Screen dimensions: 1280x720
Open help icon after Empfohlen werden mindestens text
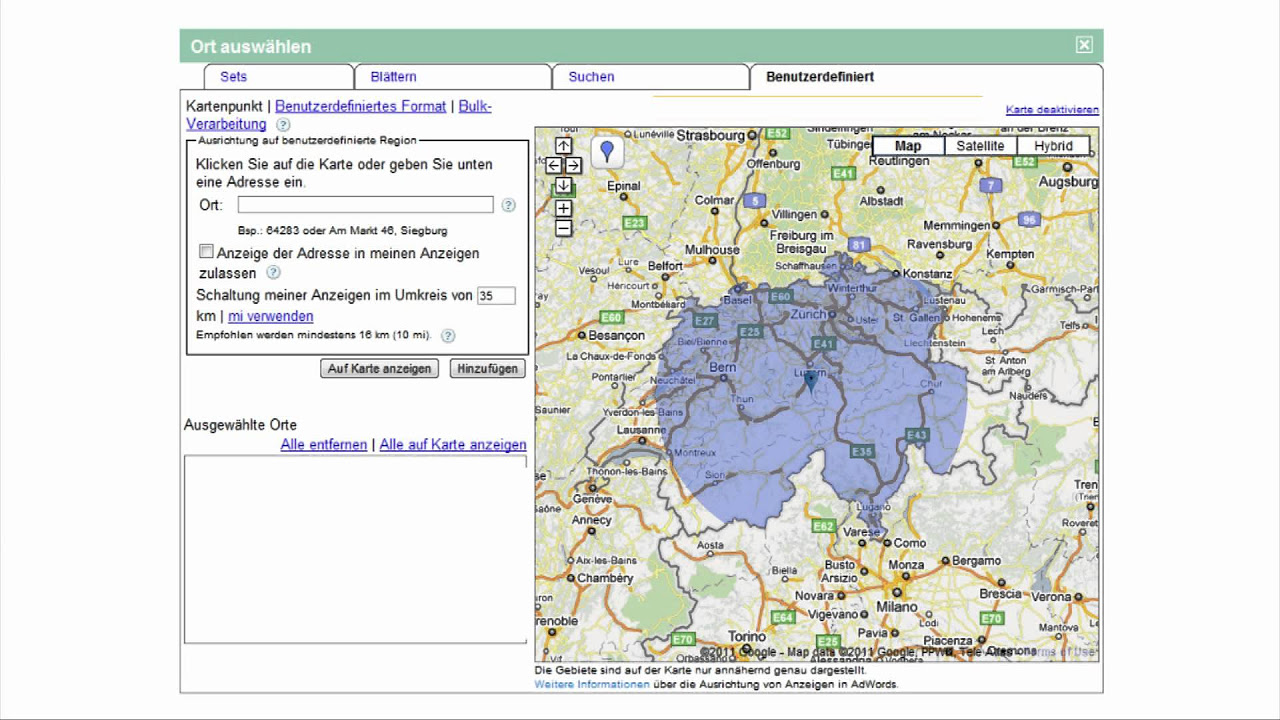tap(448, 336)
